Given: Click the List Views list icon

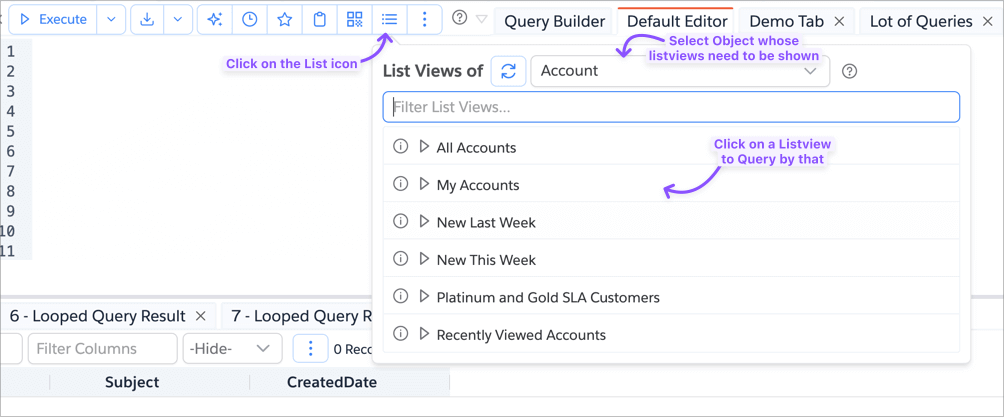Looking at the screenshot, I should click(x=390, y=19).
